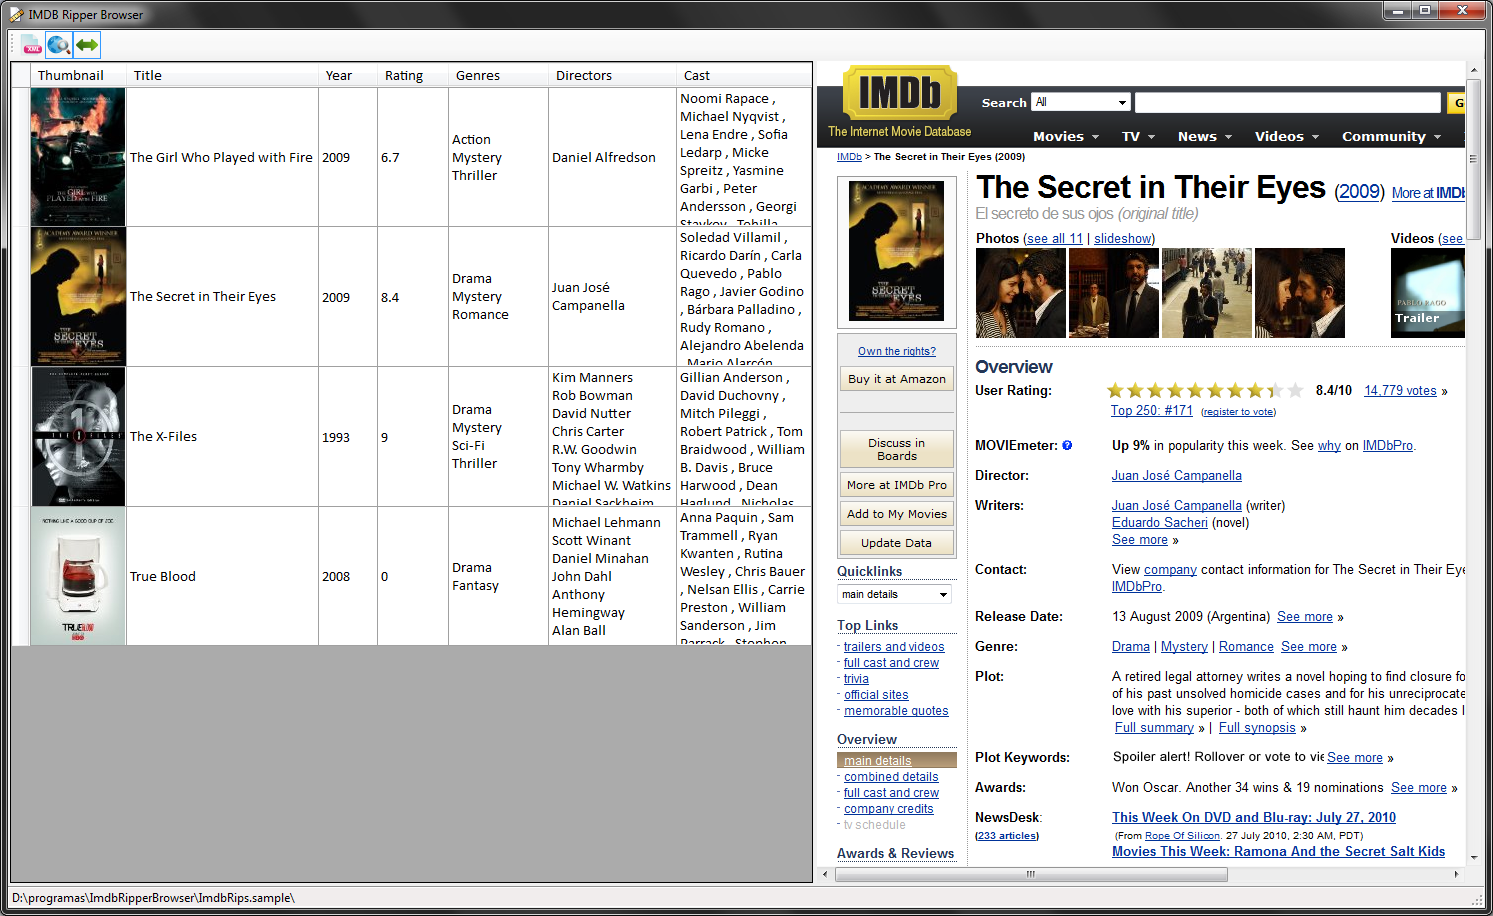Click the 14,779 votes link

pos(1400,391)
